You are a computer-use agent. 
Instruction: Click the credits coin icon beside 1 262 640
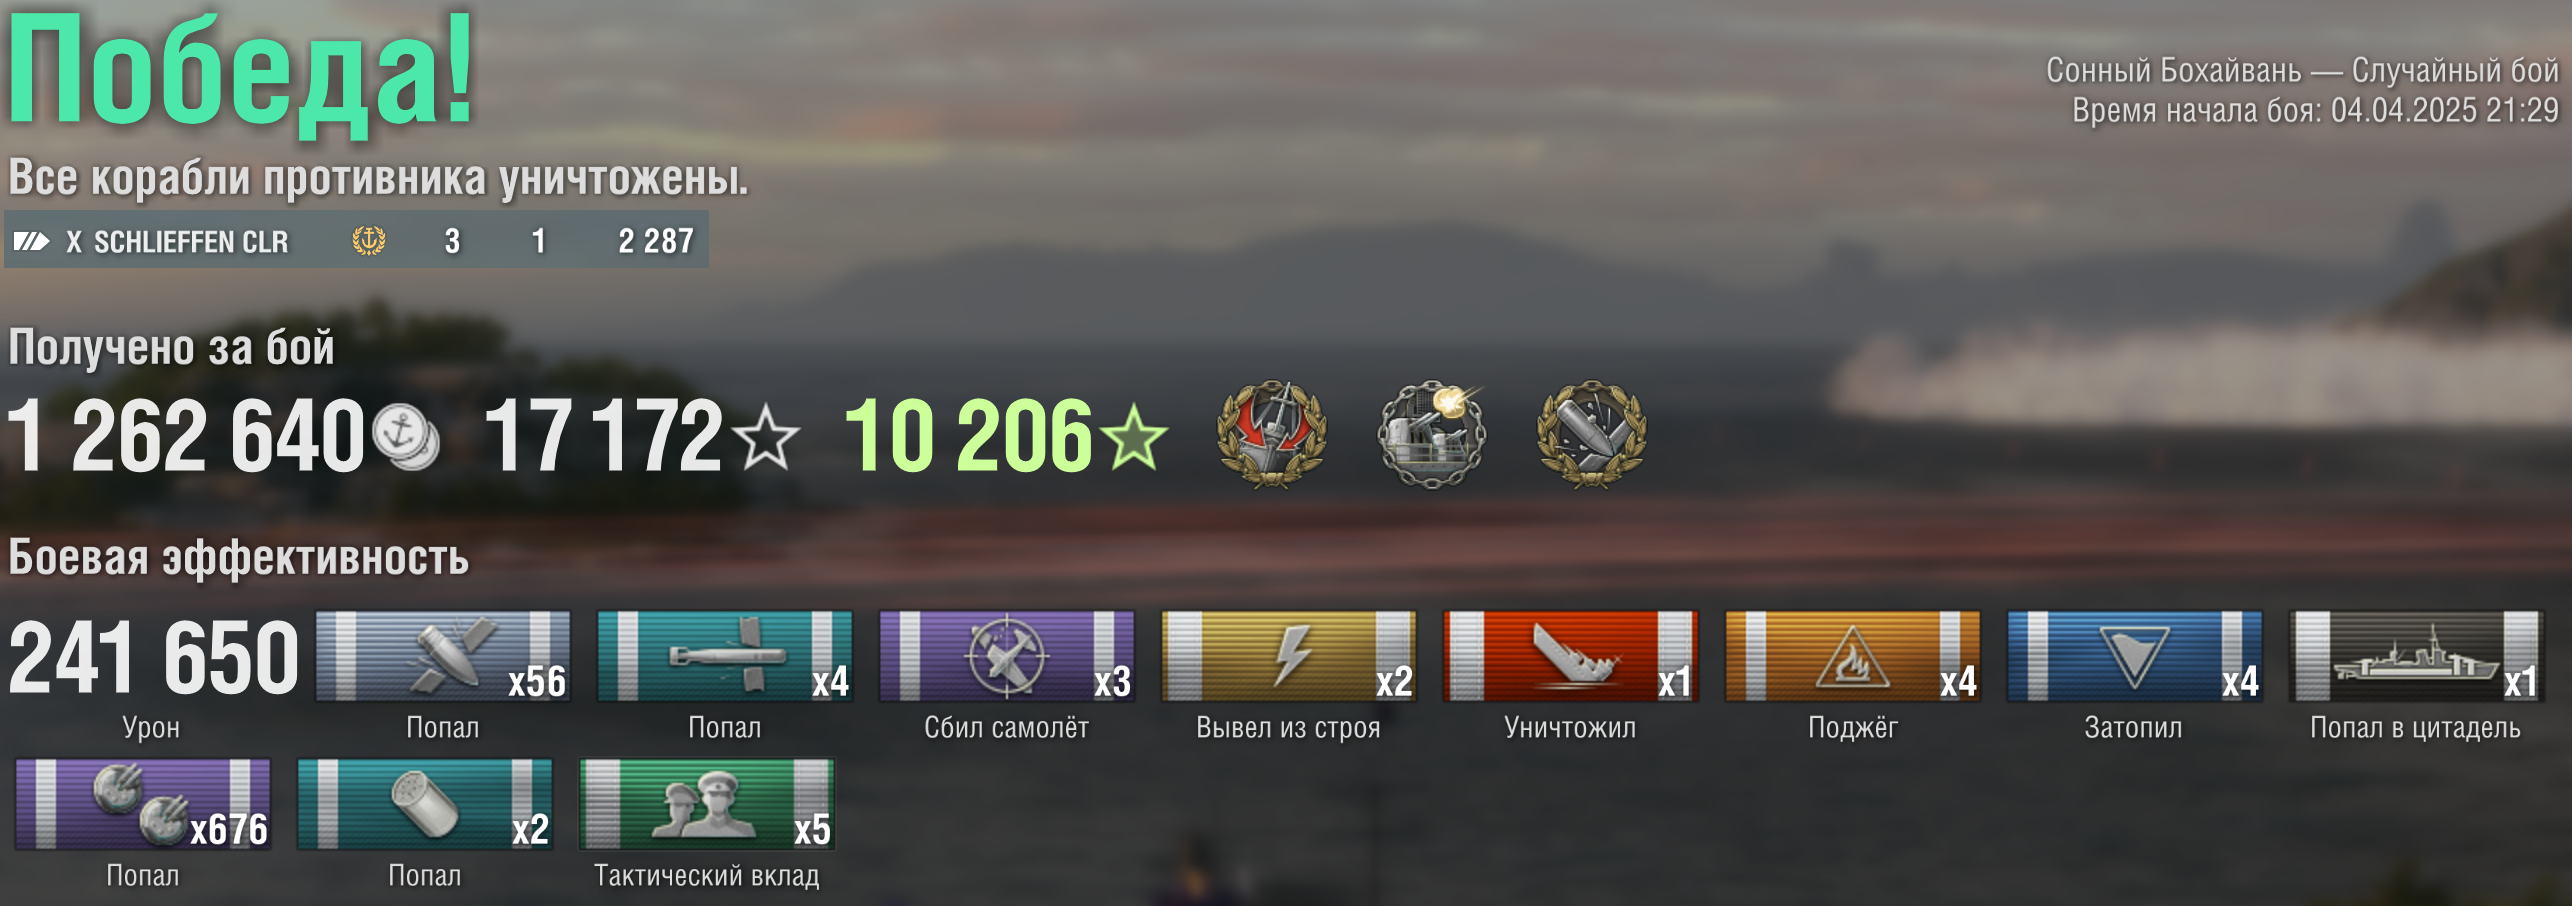405,438
